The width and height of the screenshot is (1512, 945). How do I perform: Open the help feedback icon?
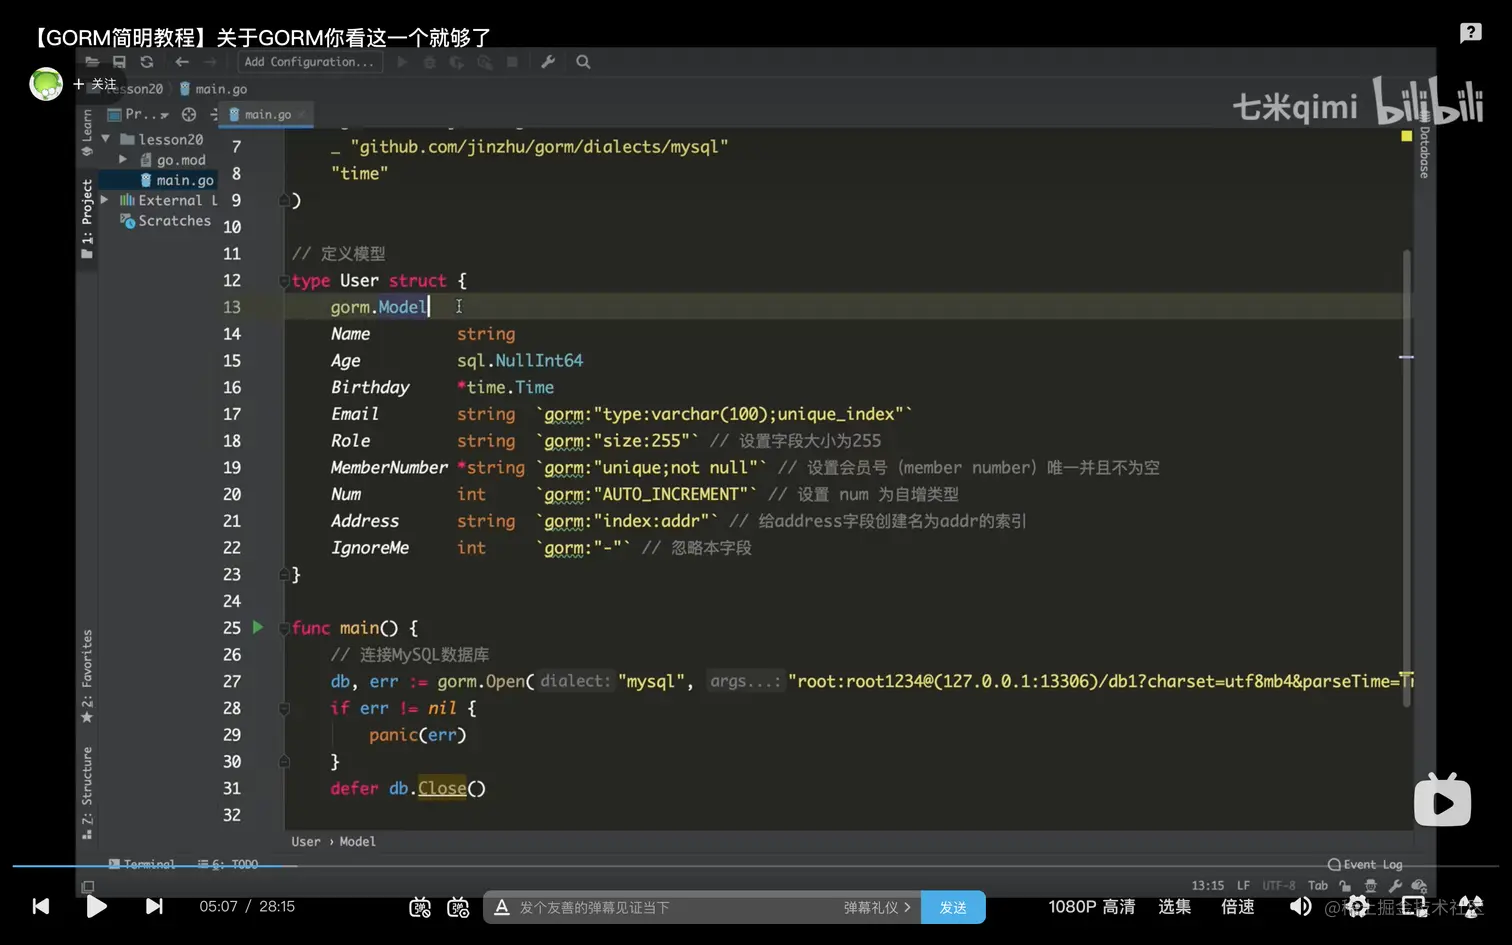(x=1470, y=33)
